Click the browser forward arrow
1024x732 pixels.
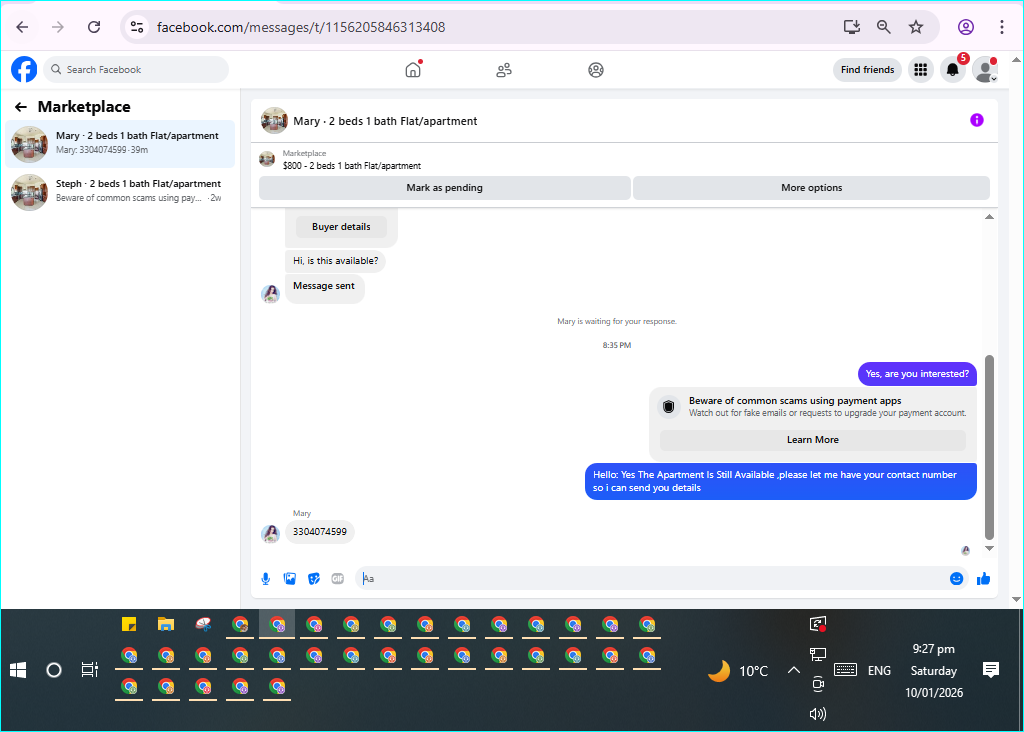[x=58, y=27]
